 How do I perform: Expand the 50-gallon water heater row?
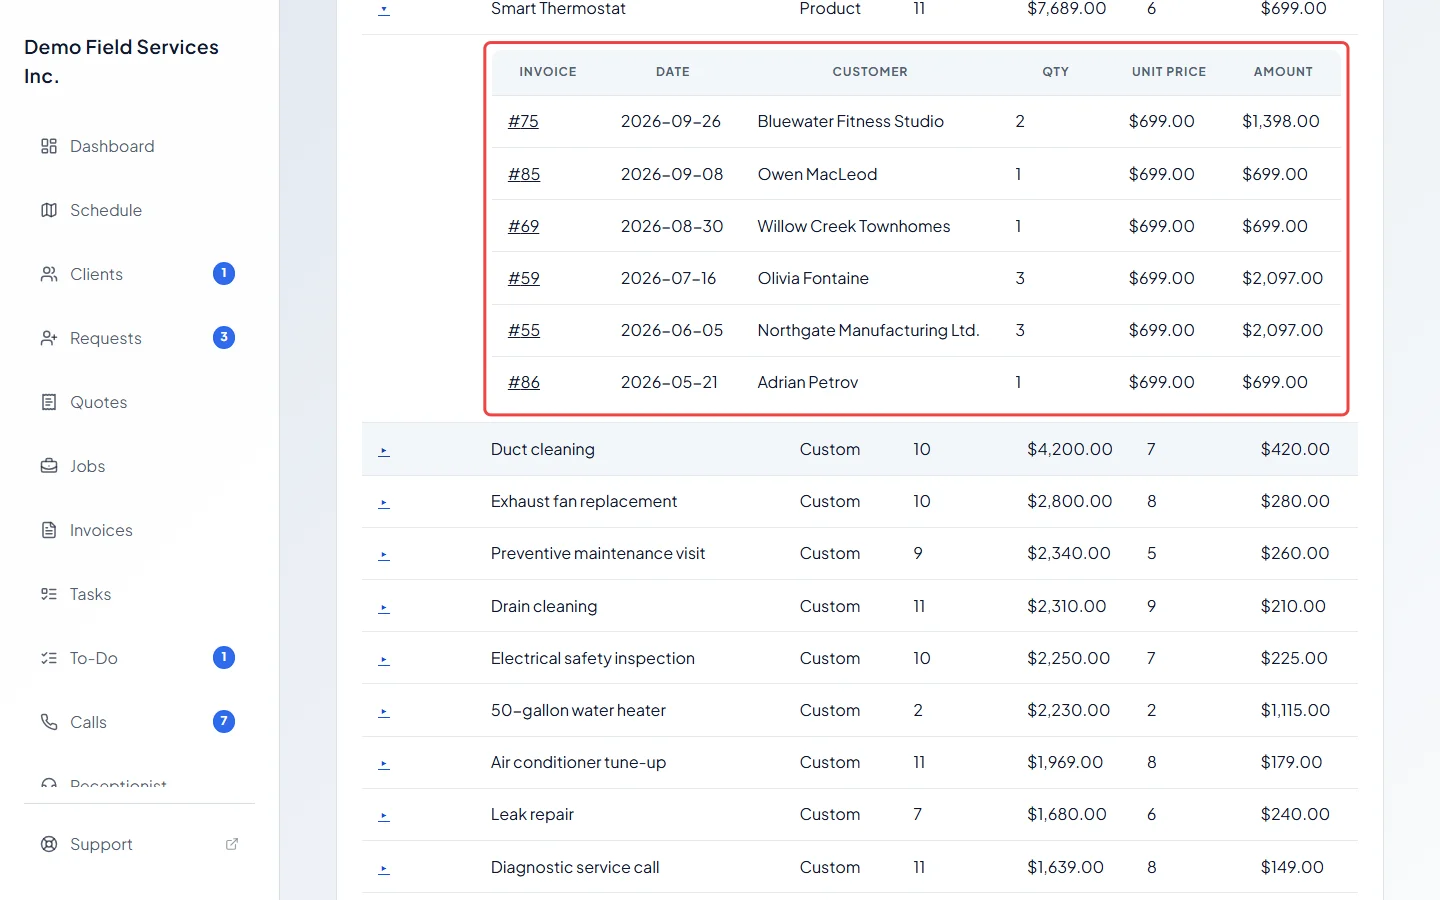tap(384, 712)
